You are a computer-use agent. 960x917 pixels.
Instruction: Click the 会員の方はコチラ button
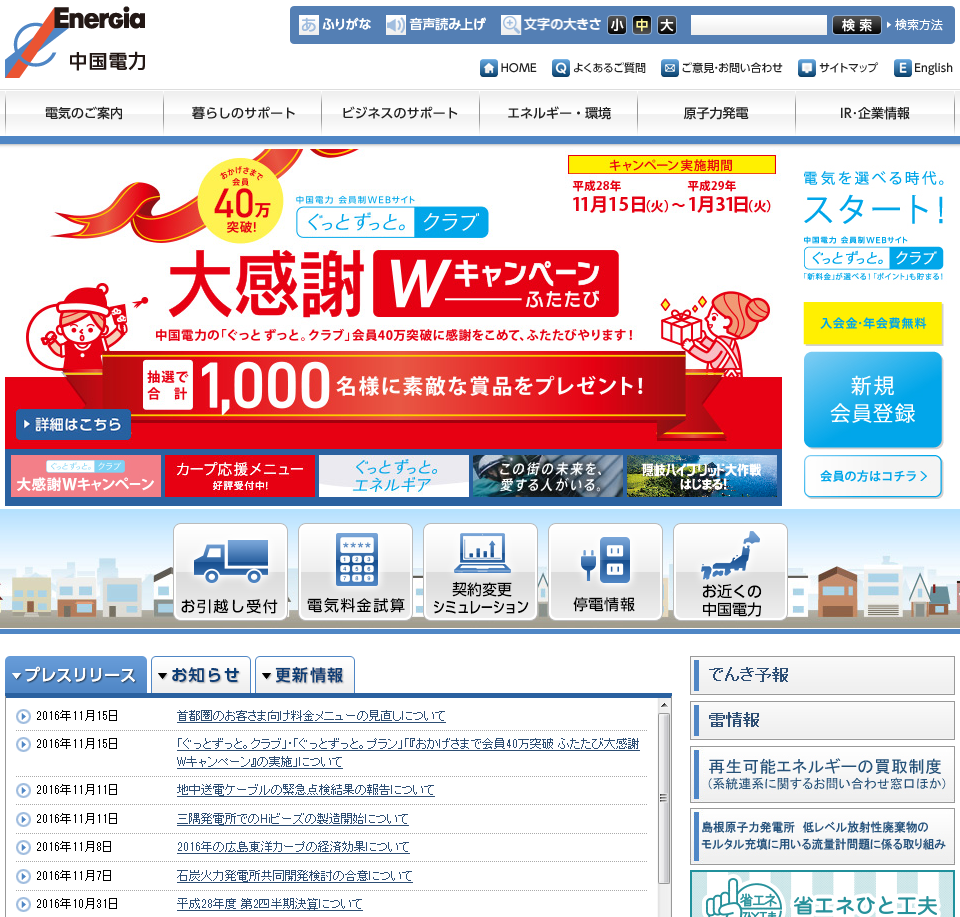(872, 476)
